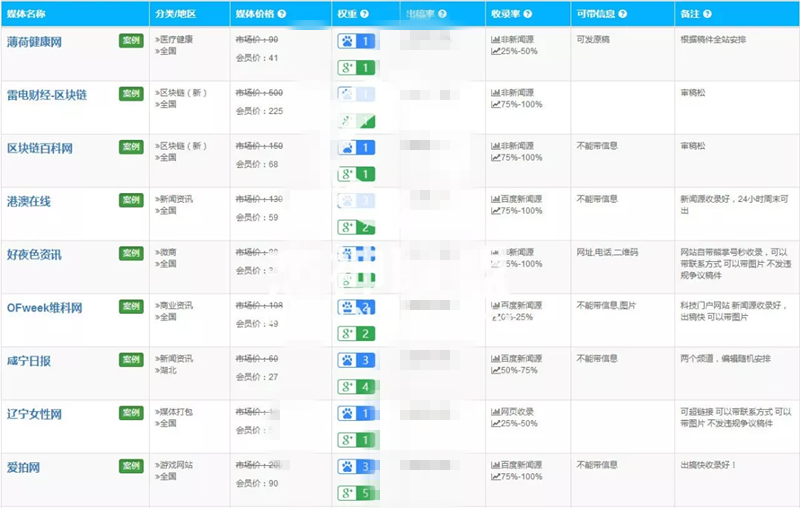Click the help icon next to 收录率 header
Image resolution: width=800 pixels, height=508 pixels.
(528, 14)
